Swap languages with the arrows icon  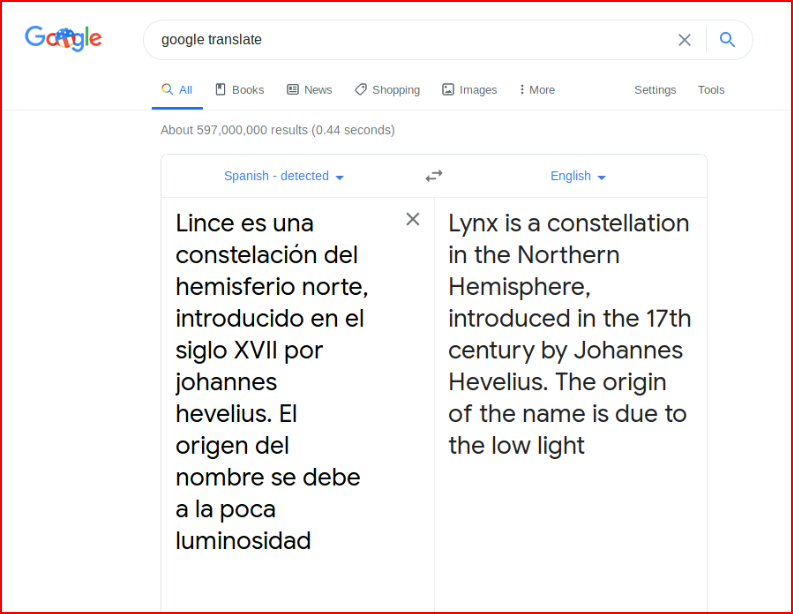pyautogui.click(x=434, y=176)
